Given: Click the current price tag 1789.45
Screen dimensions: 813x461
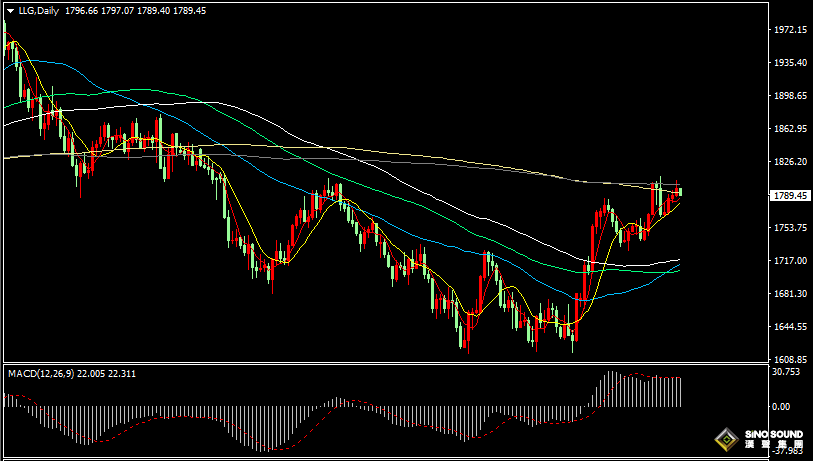Looking at the screenshot, I should coord(790,196).
